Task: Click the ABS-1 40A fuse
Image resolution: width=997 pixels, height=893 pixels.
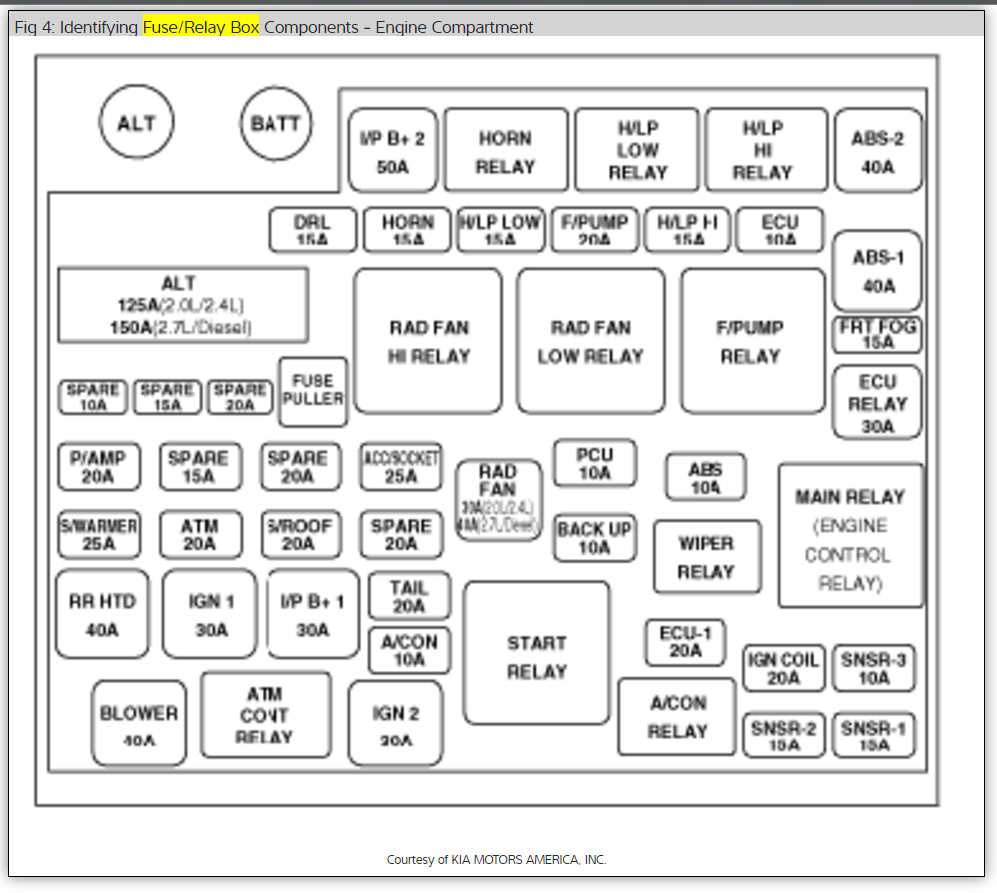Action: pos(877,272)
